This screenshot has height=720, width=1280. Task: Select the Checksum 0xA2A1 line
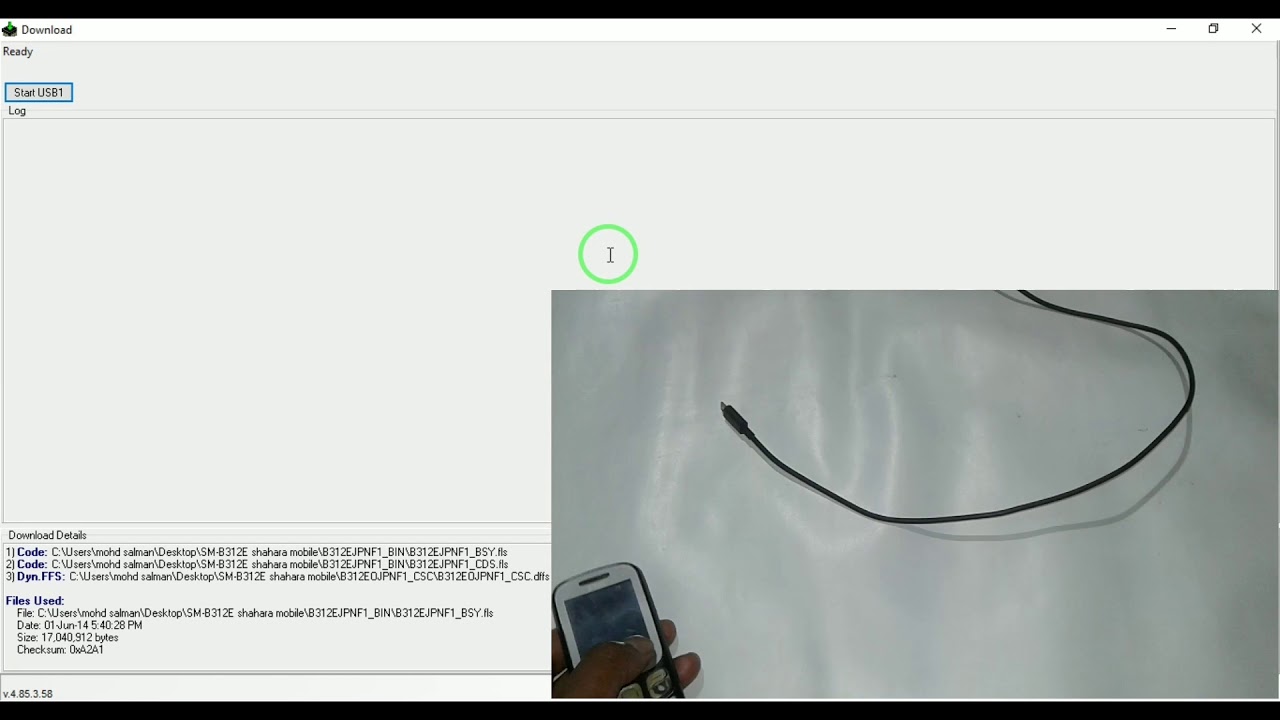tap(60, 650)
